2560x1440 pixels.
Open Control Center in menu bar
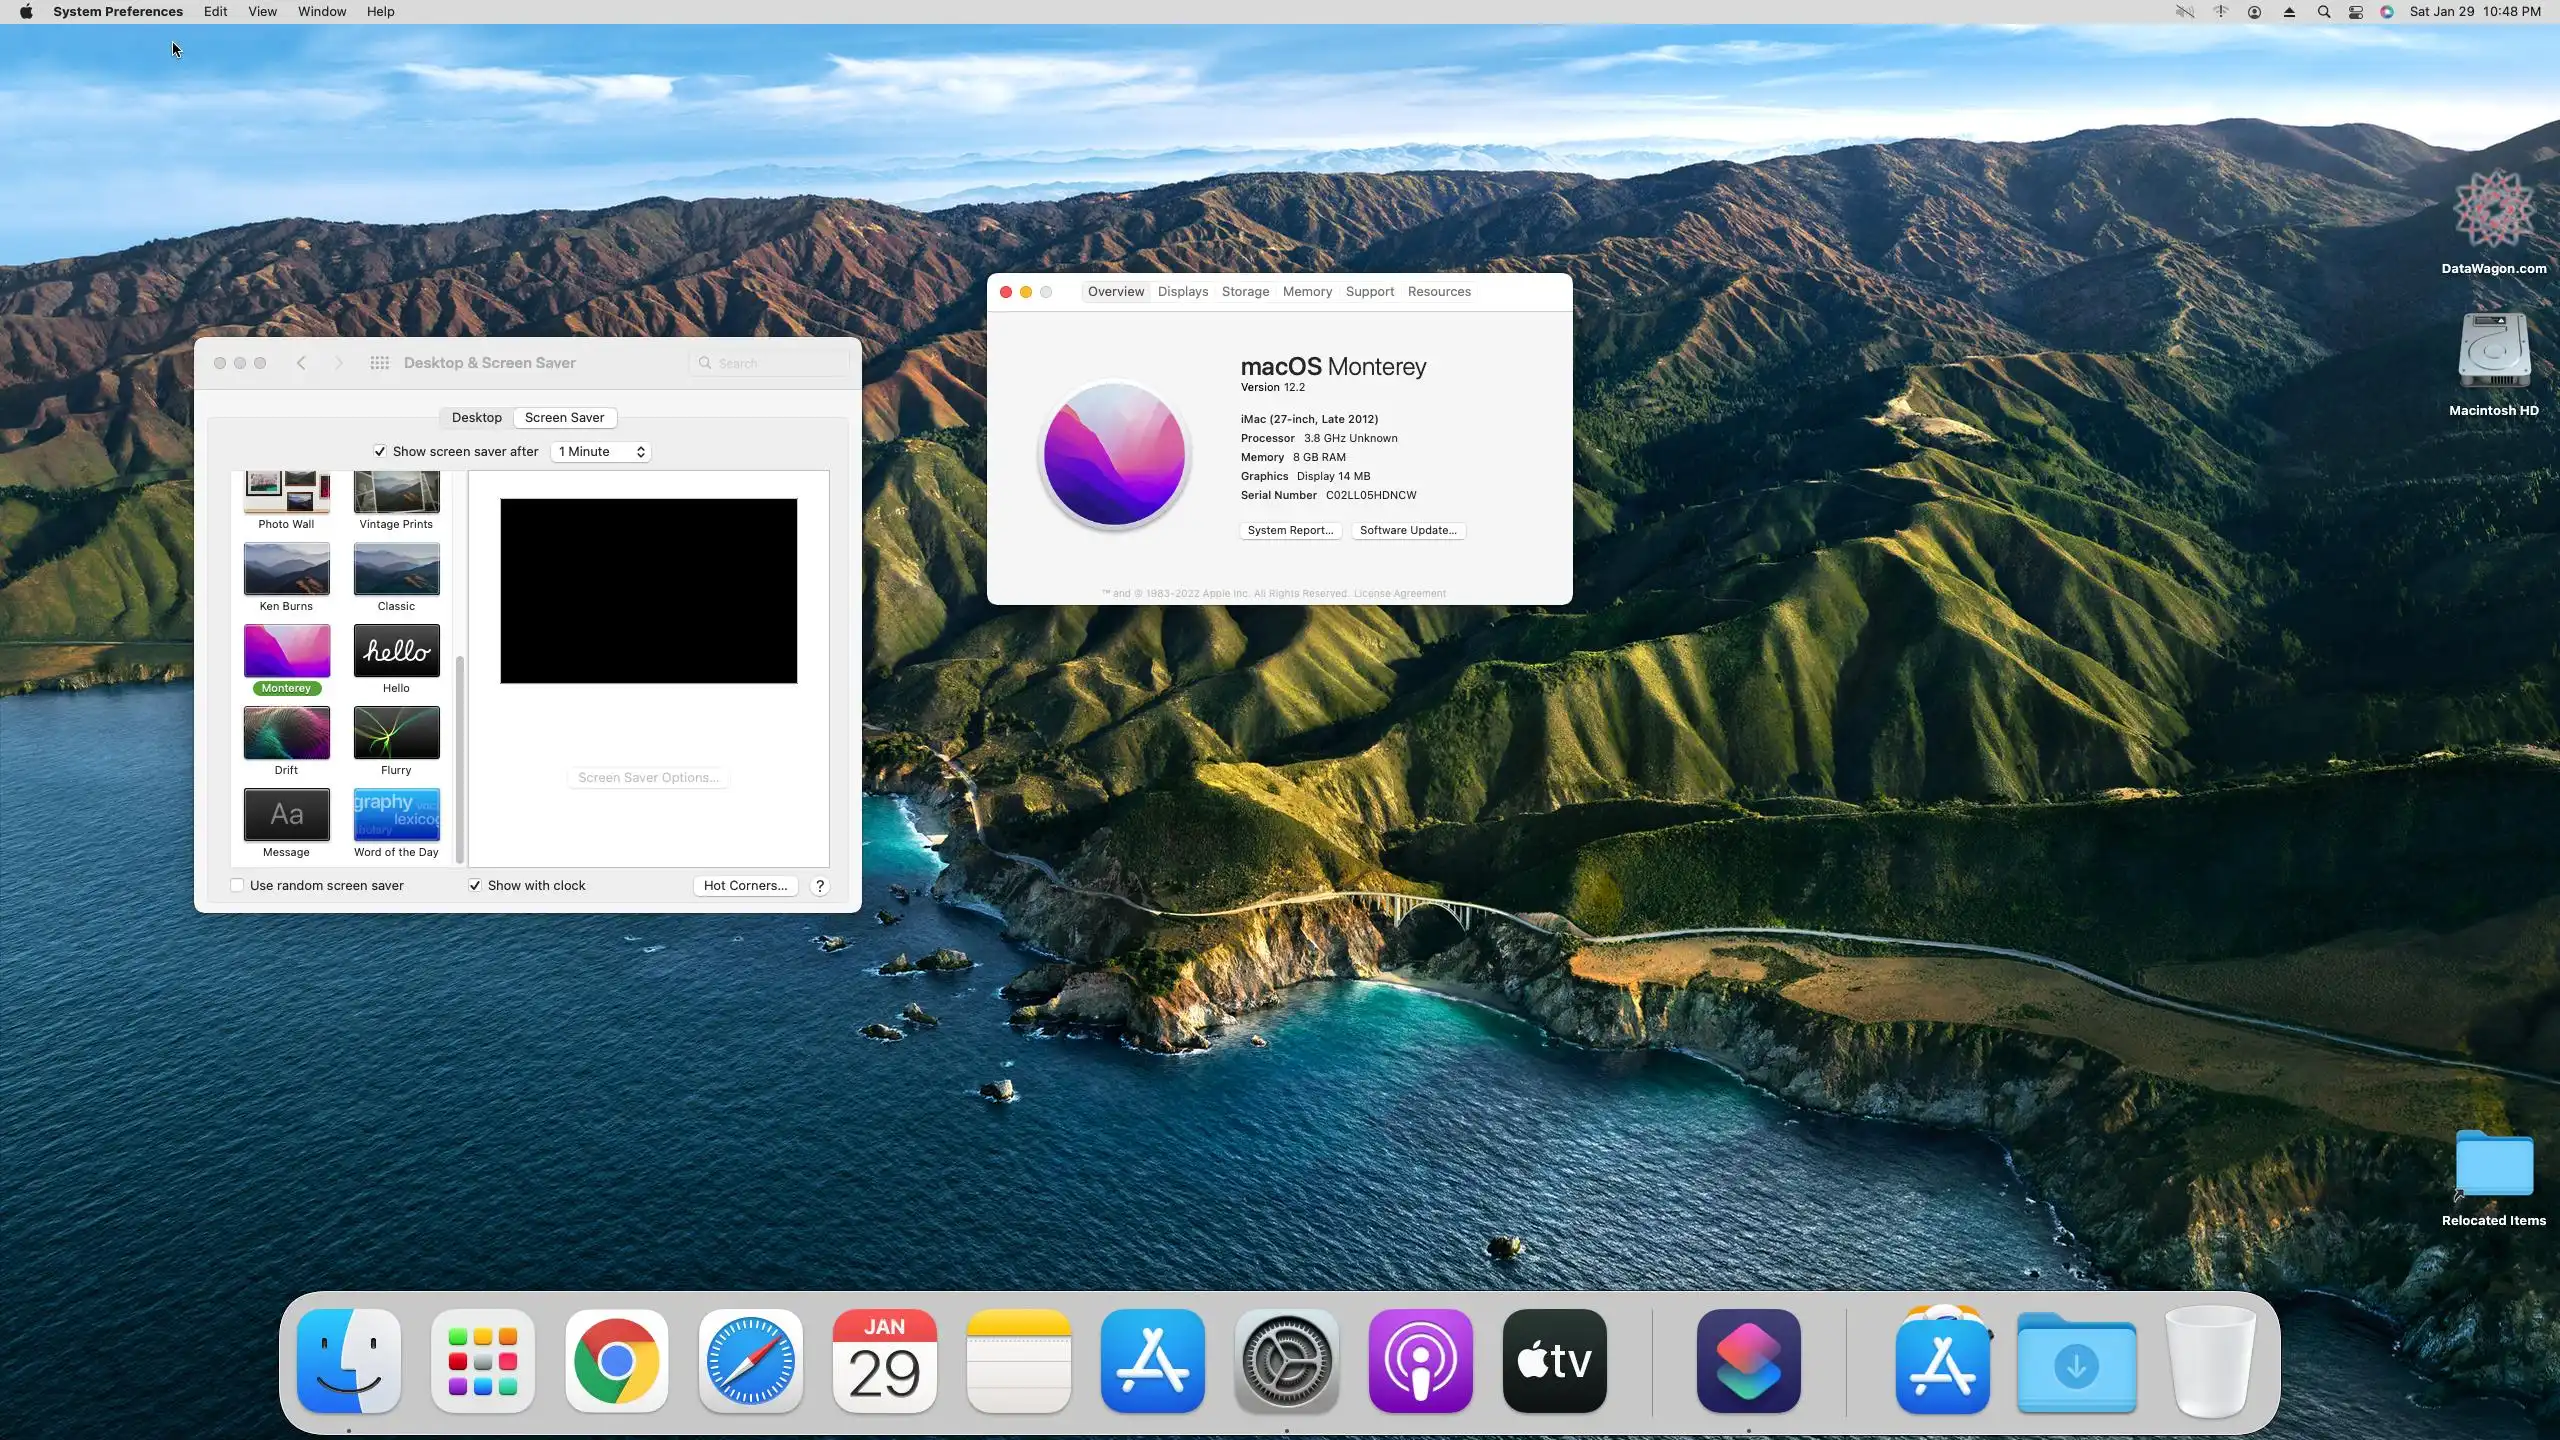coord(2355,12)
